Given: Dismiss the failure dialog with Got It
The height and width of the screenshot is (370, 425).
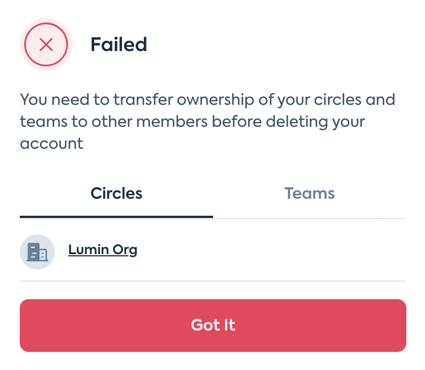Looking at the screenshot, I should click(213, 325).
